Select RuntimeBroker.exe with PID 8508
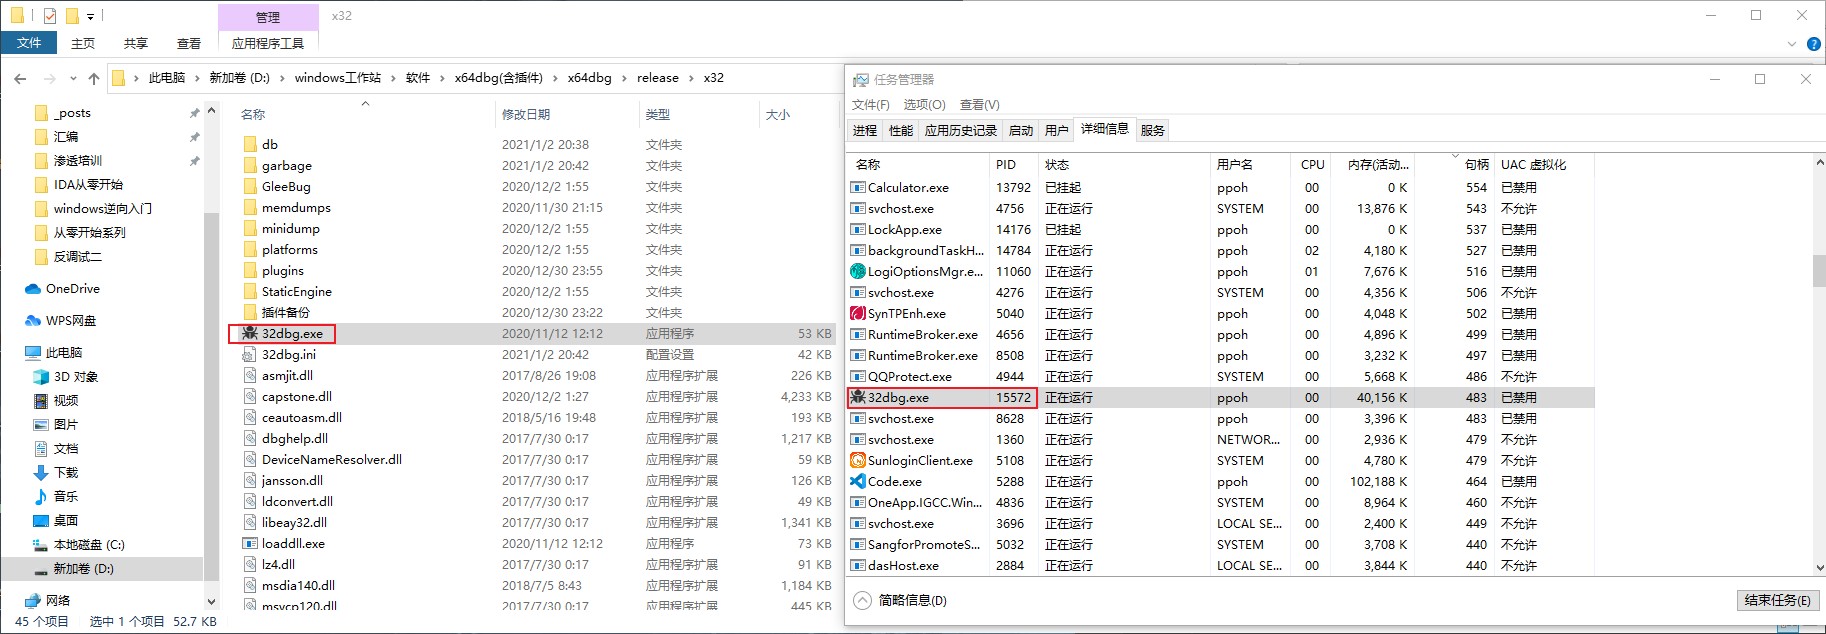Screen dimensions: 1826x634 pyautogui.click(x=1220, y=355)
